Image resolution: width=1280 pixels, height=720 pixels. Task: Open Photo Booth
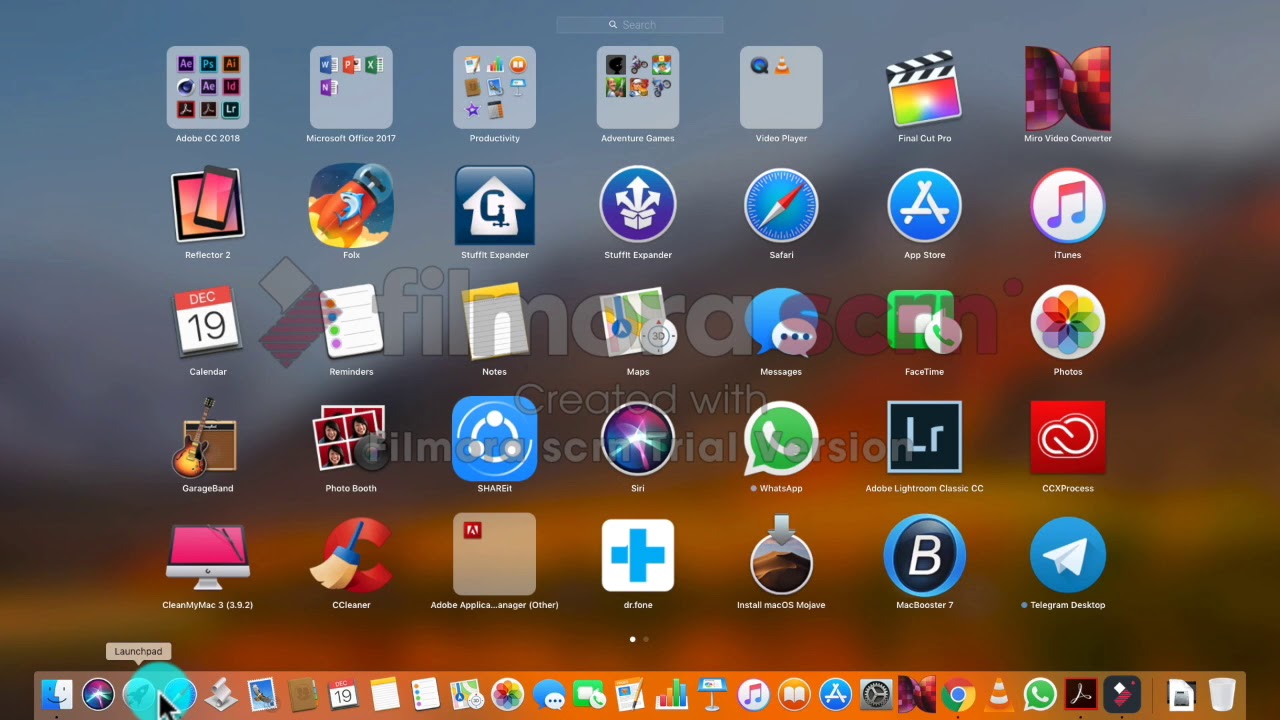[351, 439]
